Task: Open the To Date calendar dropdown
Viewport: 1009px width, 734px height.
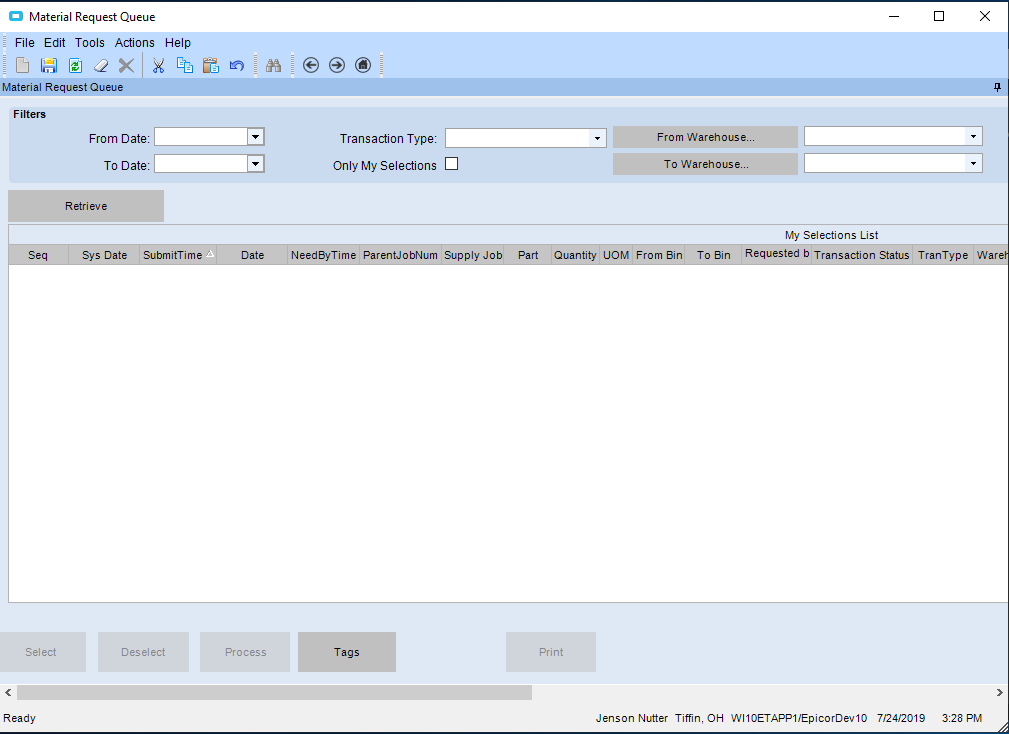Action: 255,164
